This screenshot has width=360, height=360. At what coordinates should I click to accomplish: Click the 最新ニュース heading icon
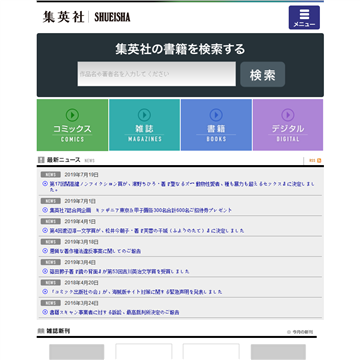[41, 160]
